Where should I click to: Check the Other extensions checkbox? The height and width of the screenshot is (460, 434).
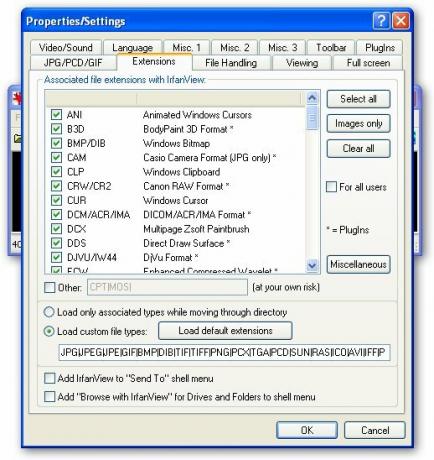50,287
